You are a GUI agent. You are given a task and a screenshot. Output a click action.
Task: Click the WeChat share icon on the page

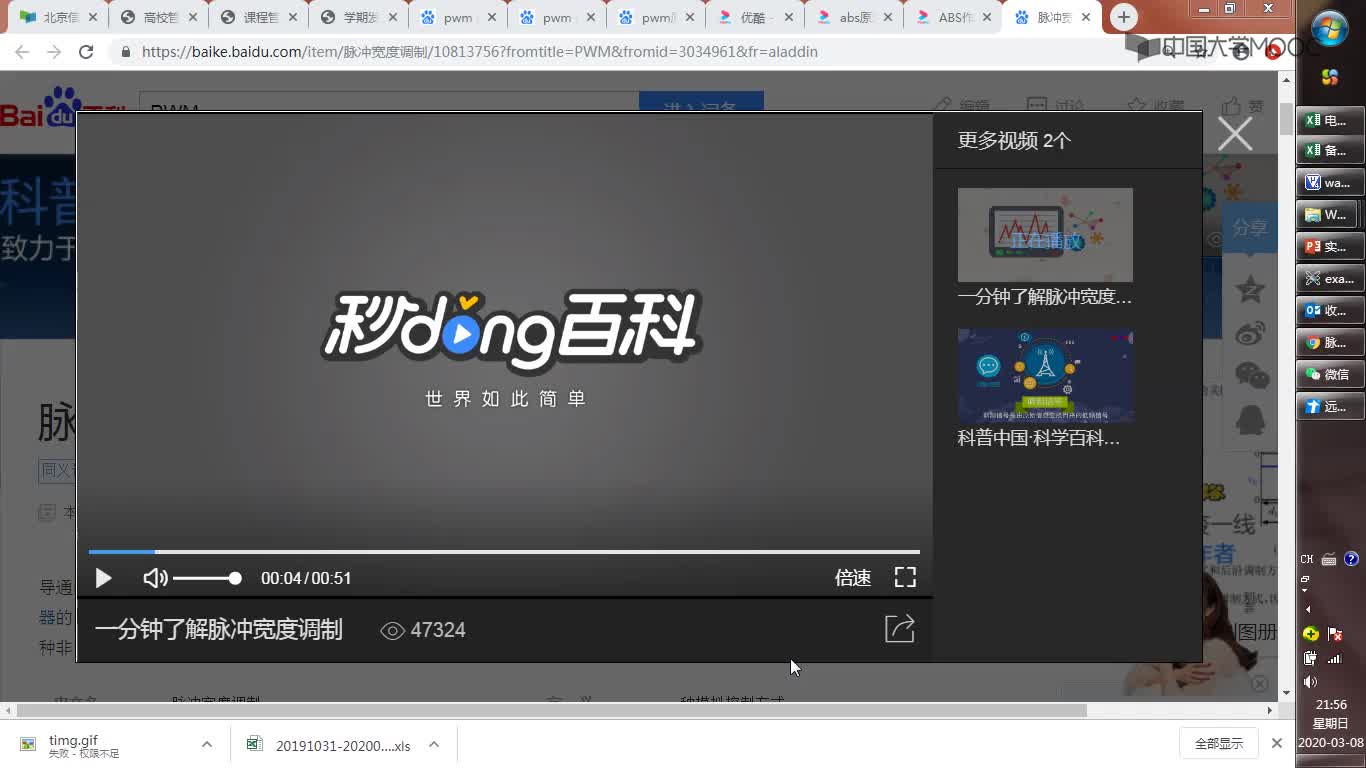(1250, 375)
